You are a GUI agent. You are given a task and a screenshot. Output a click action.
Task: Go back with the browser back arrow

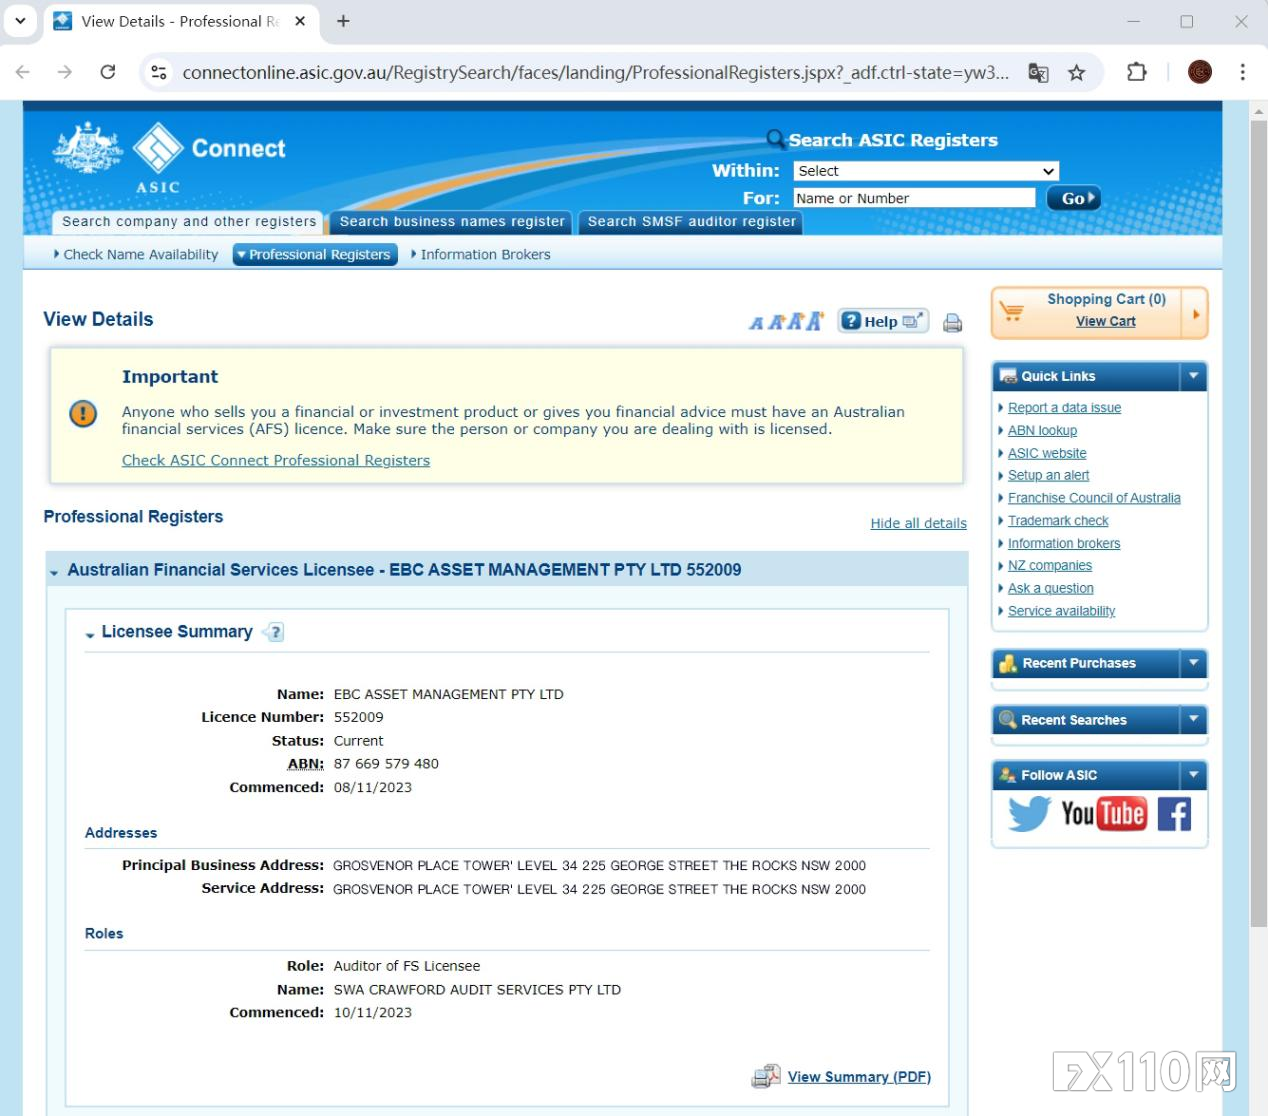tap(23, 72)
